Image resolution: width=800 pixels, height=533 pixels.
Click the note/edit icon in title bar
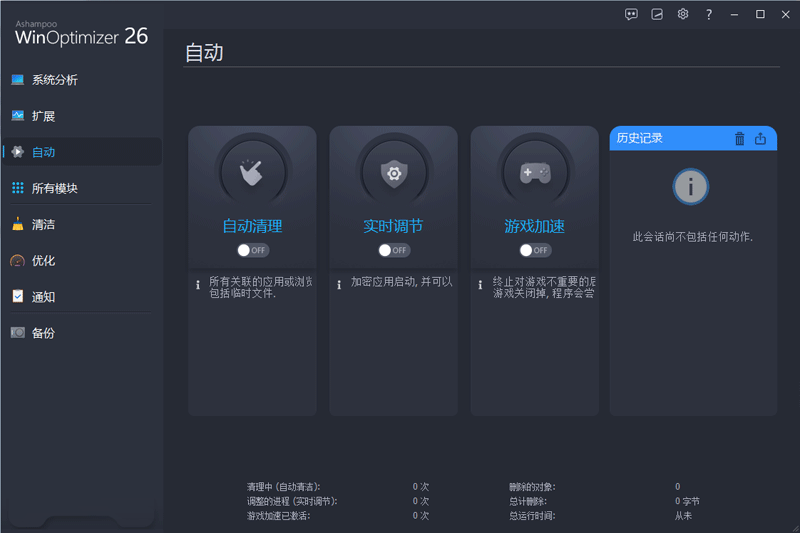(657, 14)
